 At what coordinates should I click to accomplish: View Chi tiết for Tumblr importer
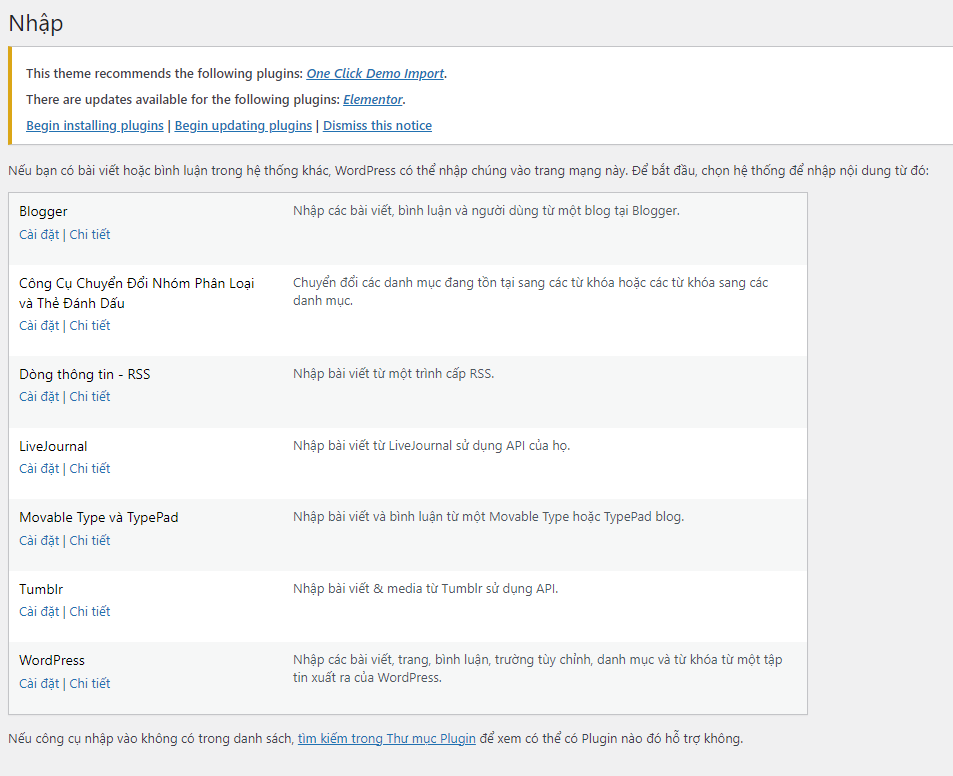[x=90, y=612]
